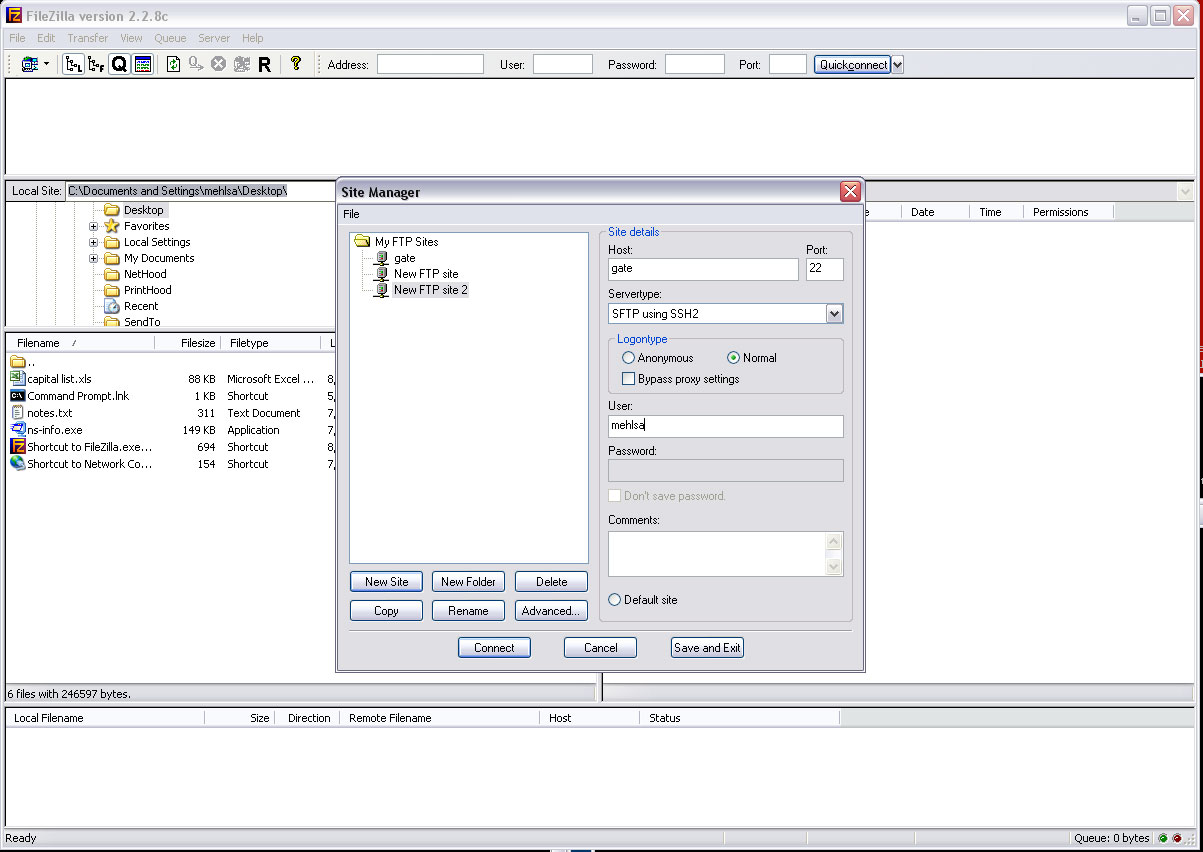1203x852 pixels.
Task: Click the ns-info.exe application icon
Action: coord(17,430)
